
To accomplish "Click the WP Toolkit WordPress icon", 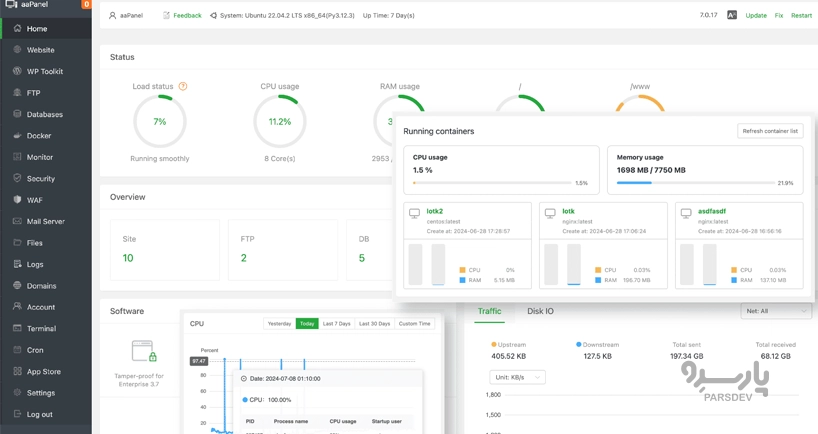I will (17, 71).
